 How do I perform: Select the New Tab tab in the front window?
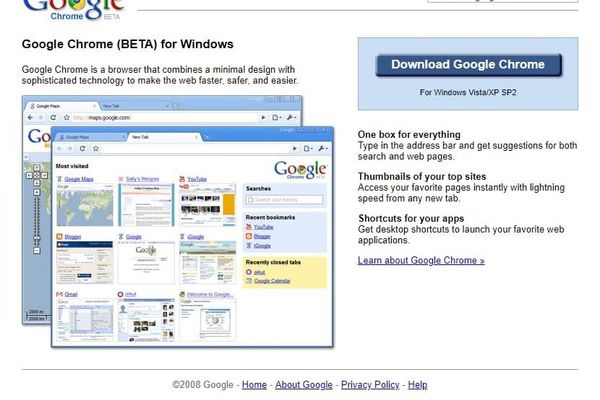[164, 137]
